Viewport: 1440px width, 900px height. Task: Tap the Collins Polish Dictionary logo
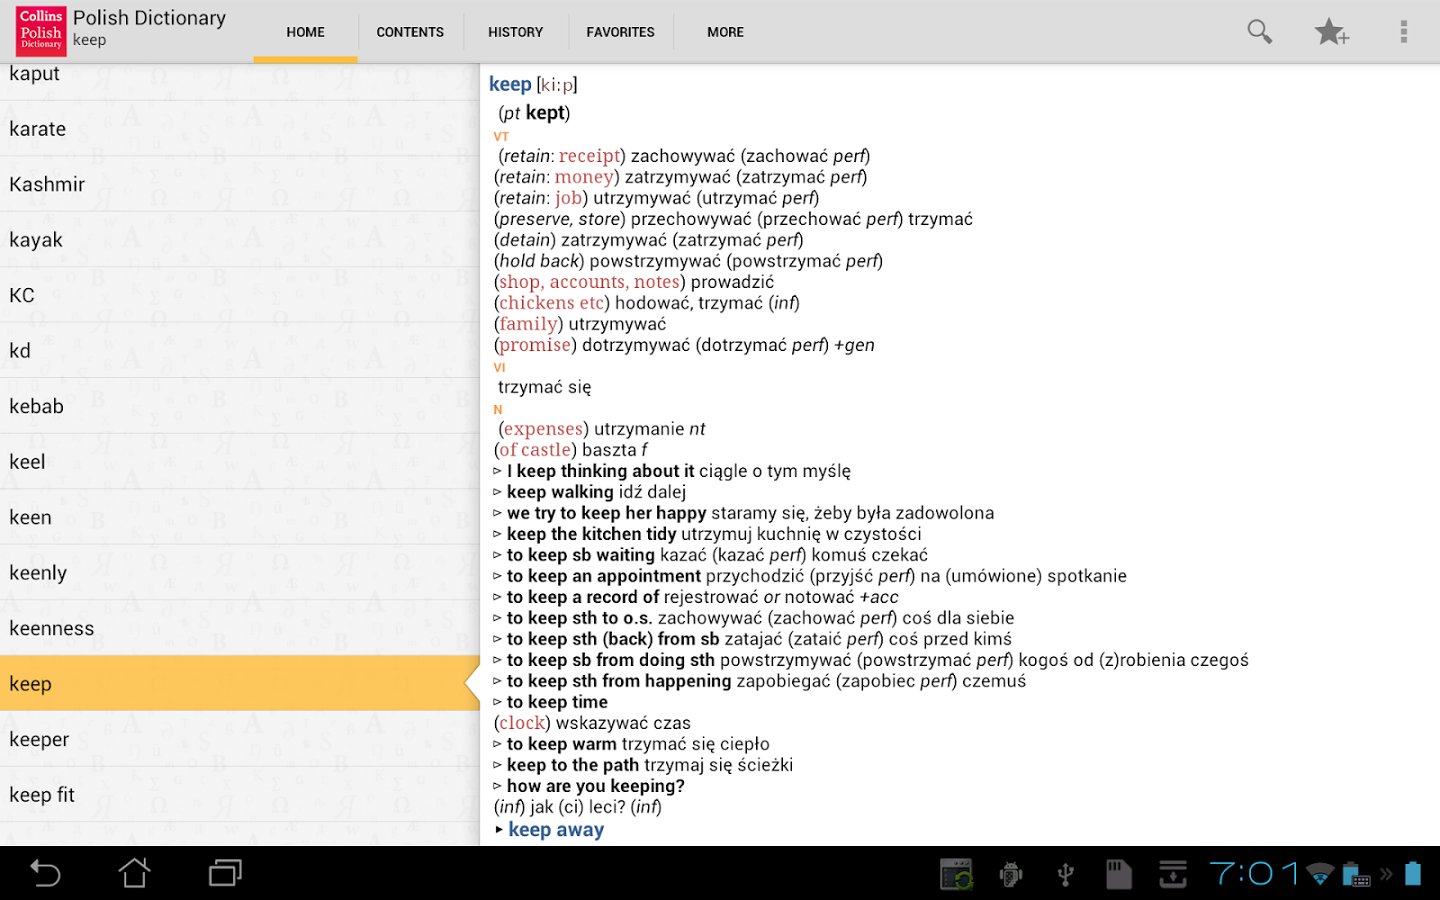41,31
